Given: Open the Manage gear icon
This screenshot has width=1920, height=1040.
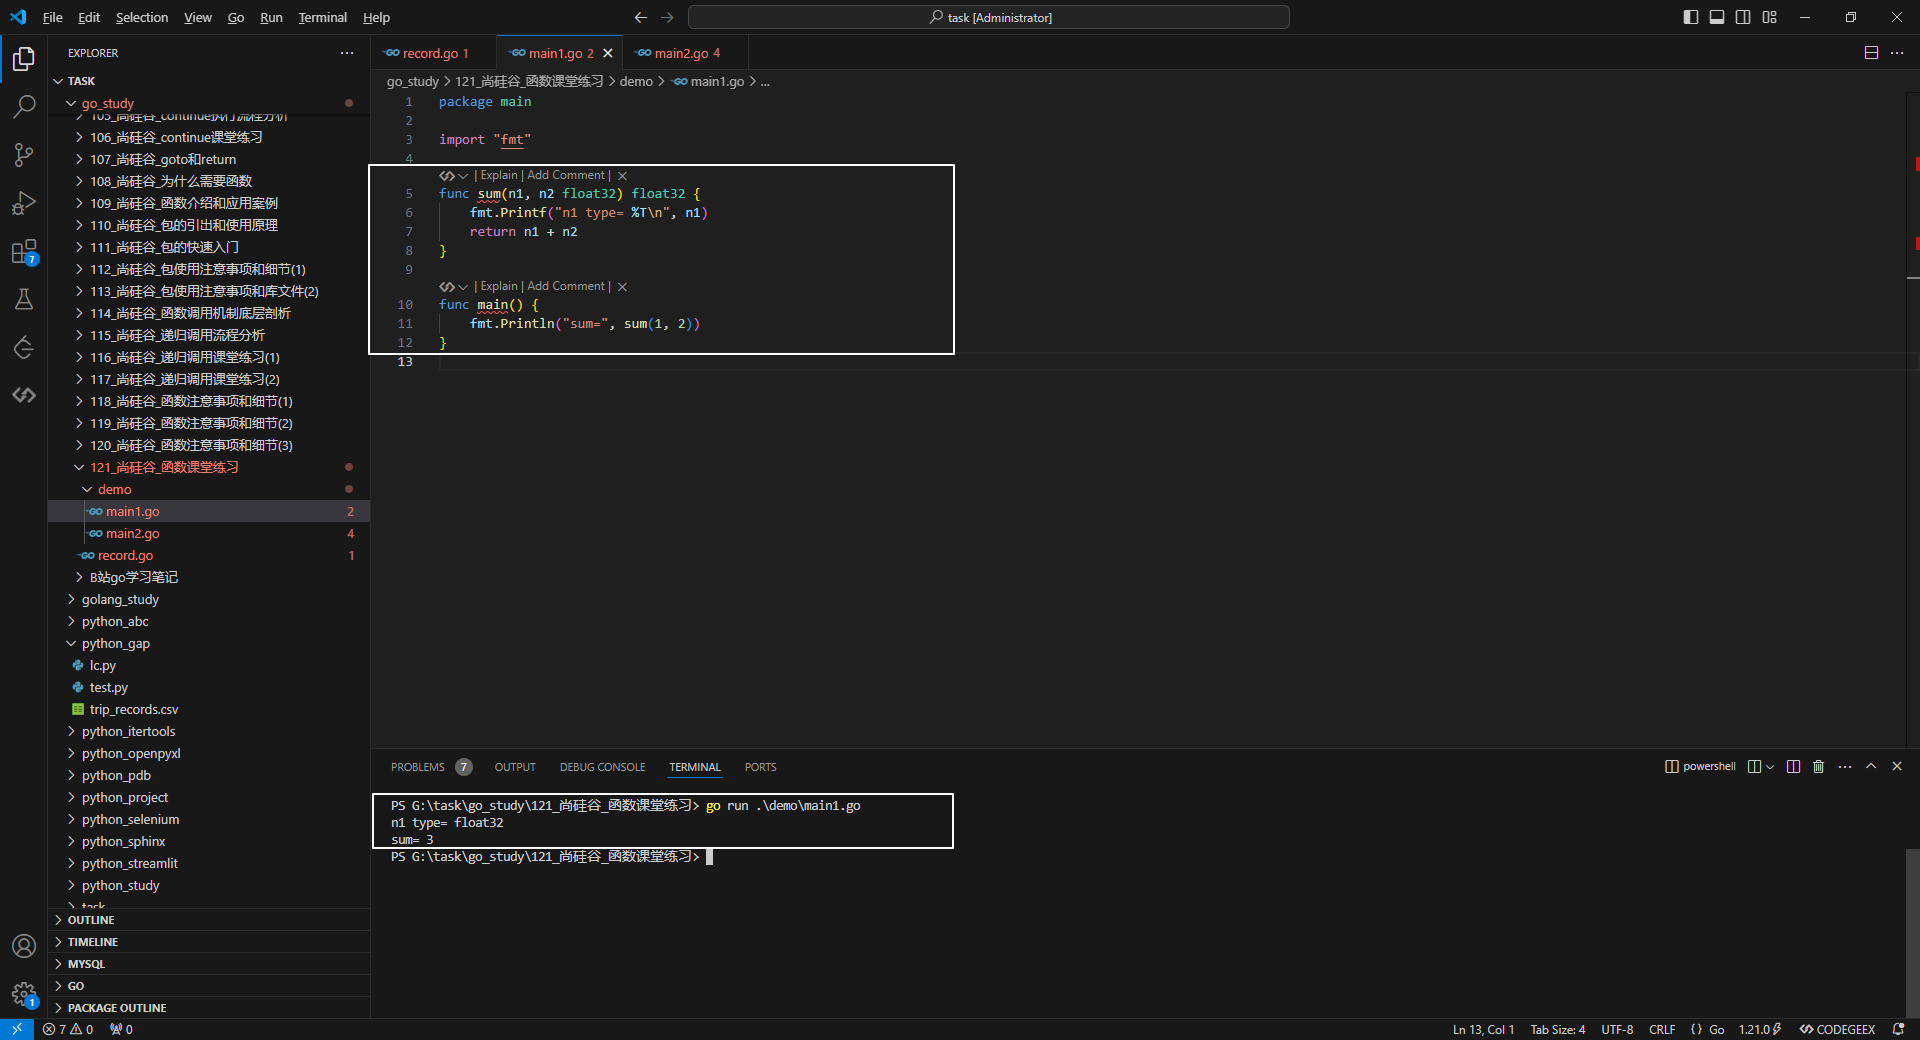Looking at the screenshot, I should pyautogui.click(x=24, y=994).
